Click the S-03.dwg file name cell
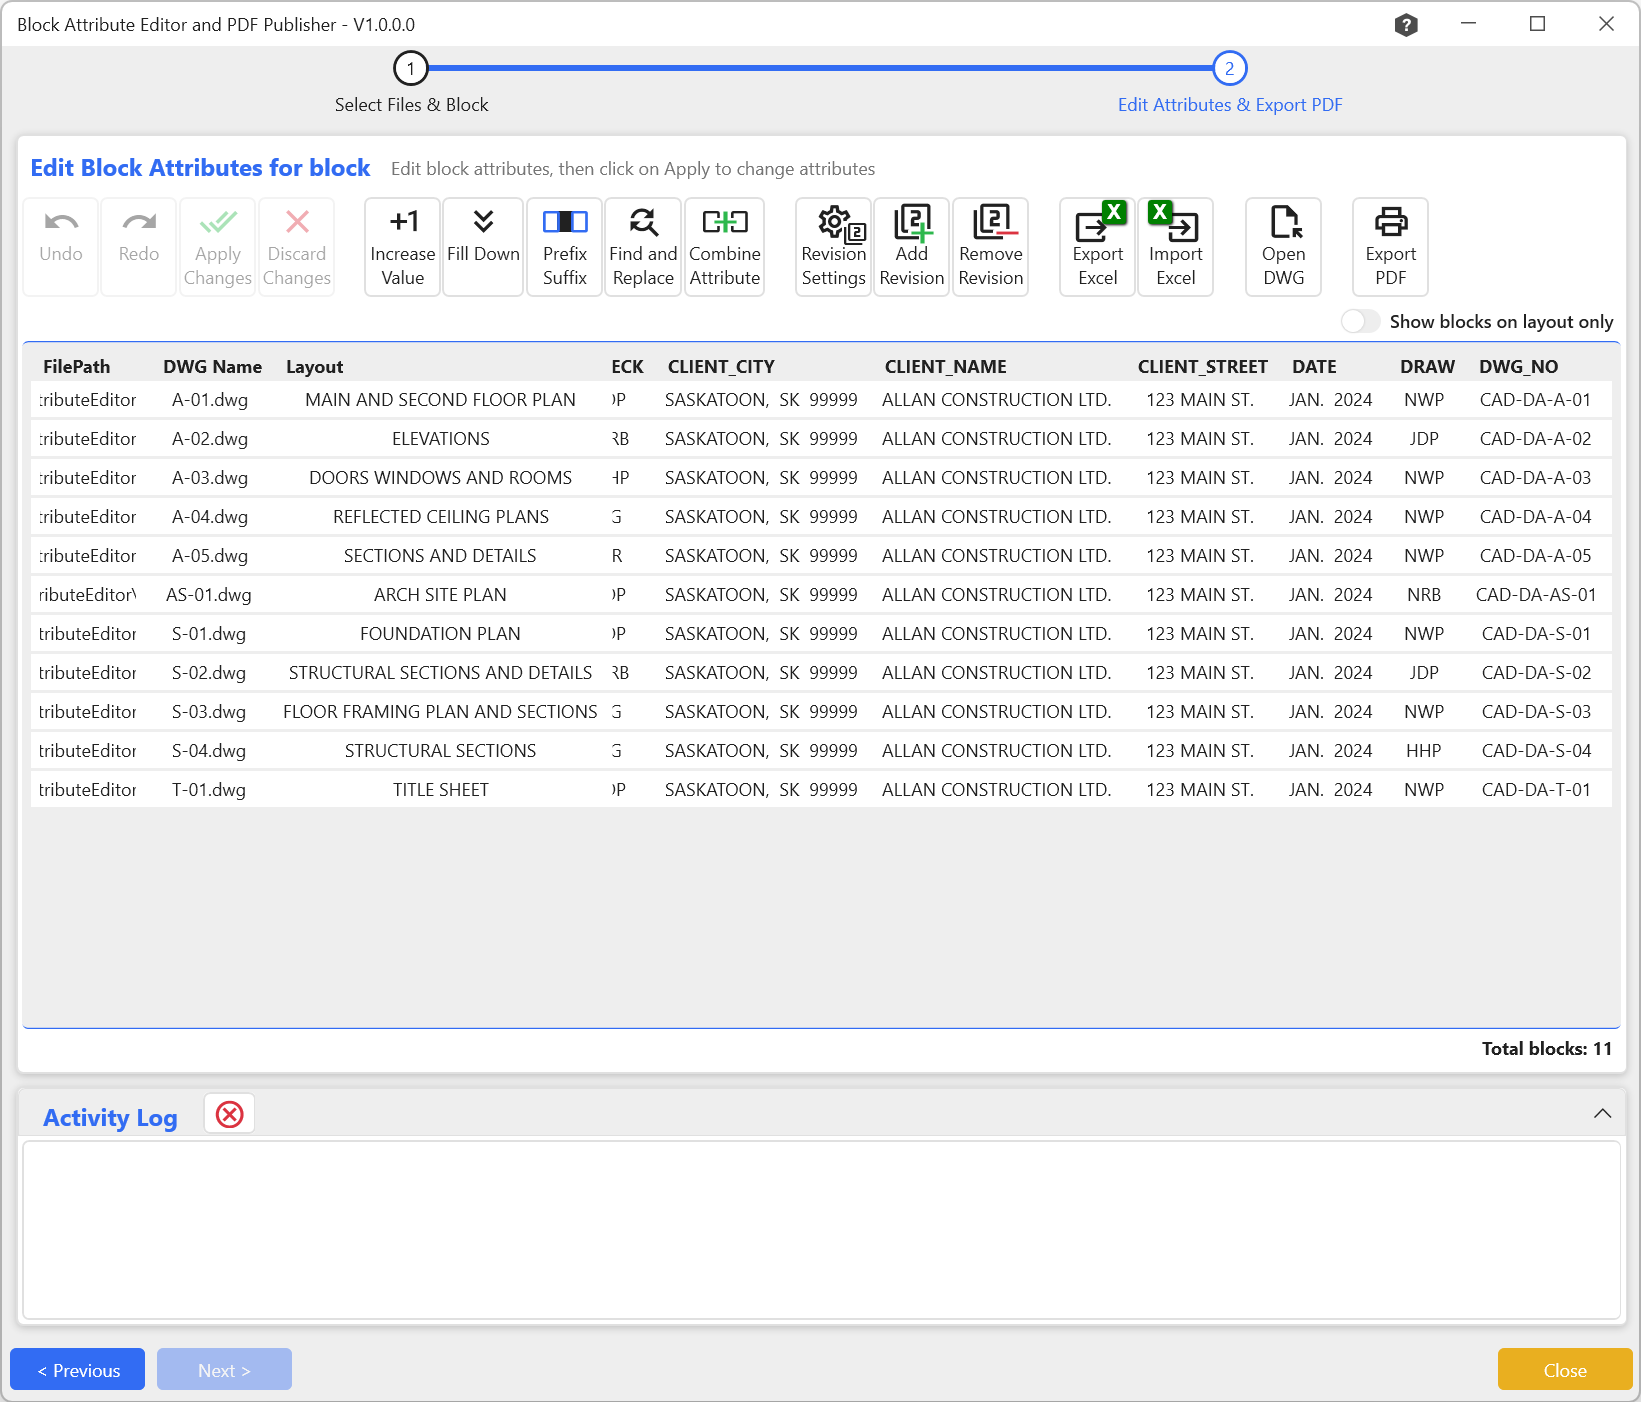This screenshot has width=1641, height=1402. click(209, 712)
